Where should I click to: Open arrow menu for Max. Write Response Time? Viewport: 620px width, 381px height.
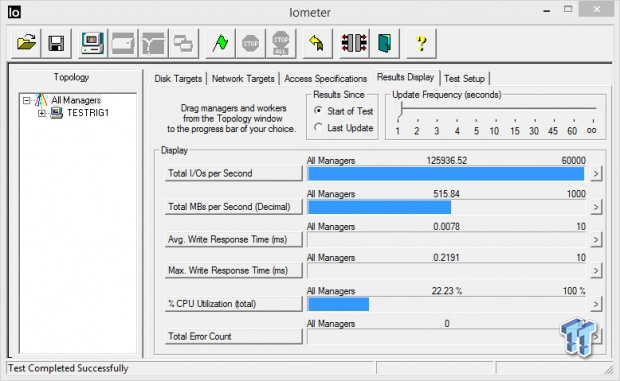click(596, 271)
